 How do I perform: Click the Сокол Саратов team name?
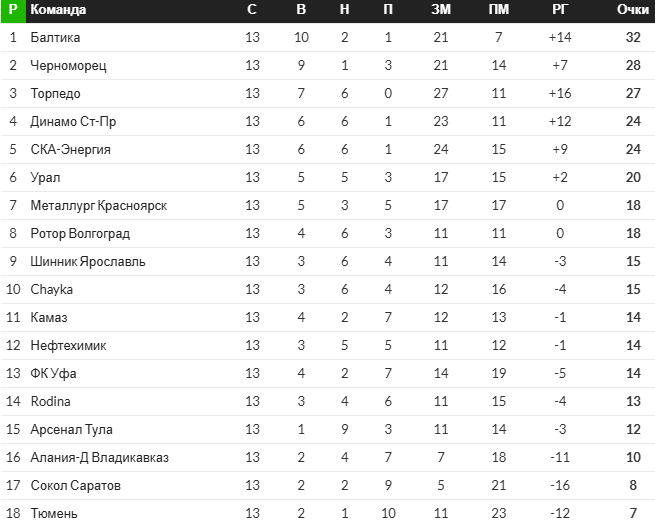pos(75,486)
